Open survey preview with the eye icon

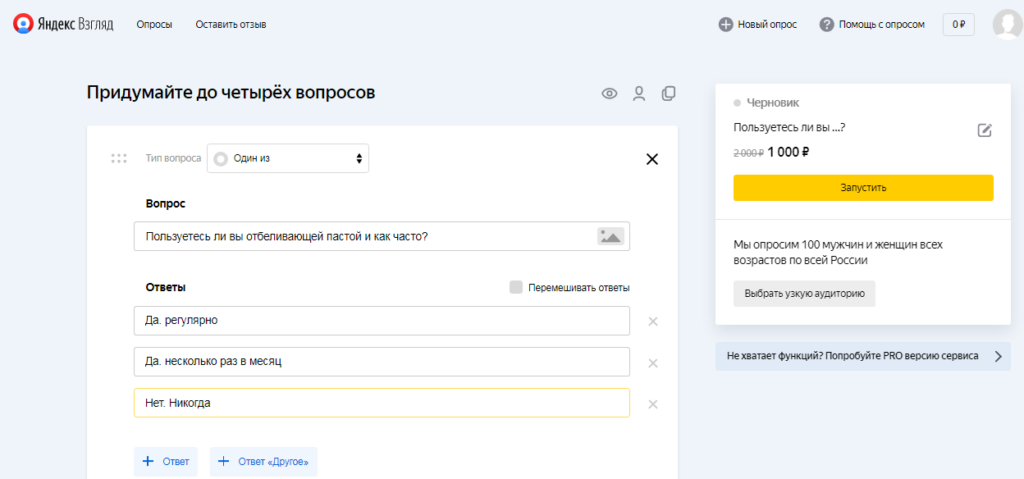[x=609, y=94]
